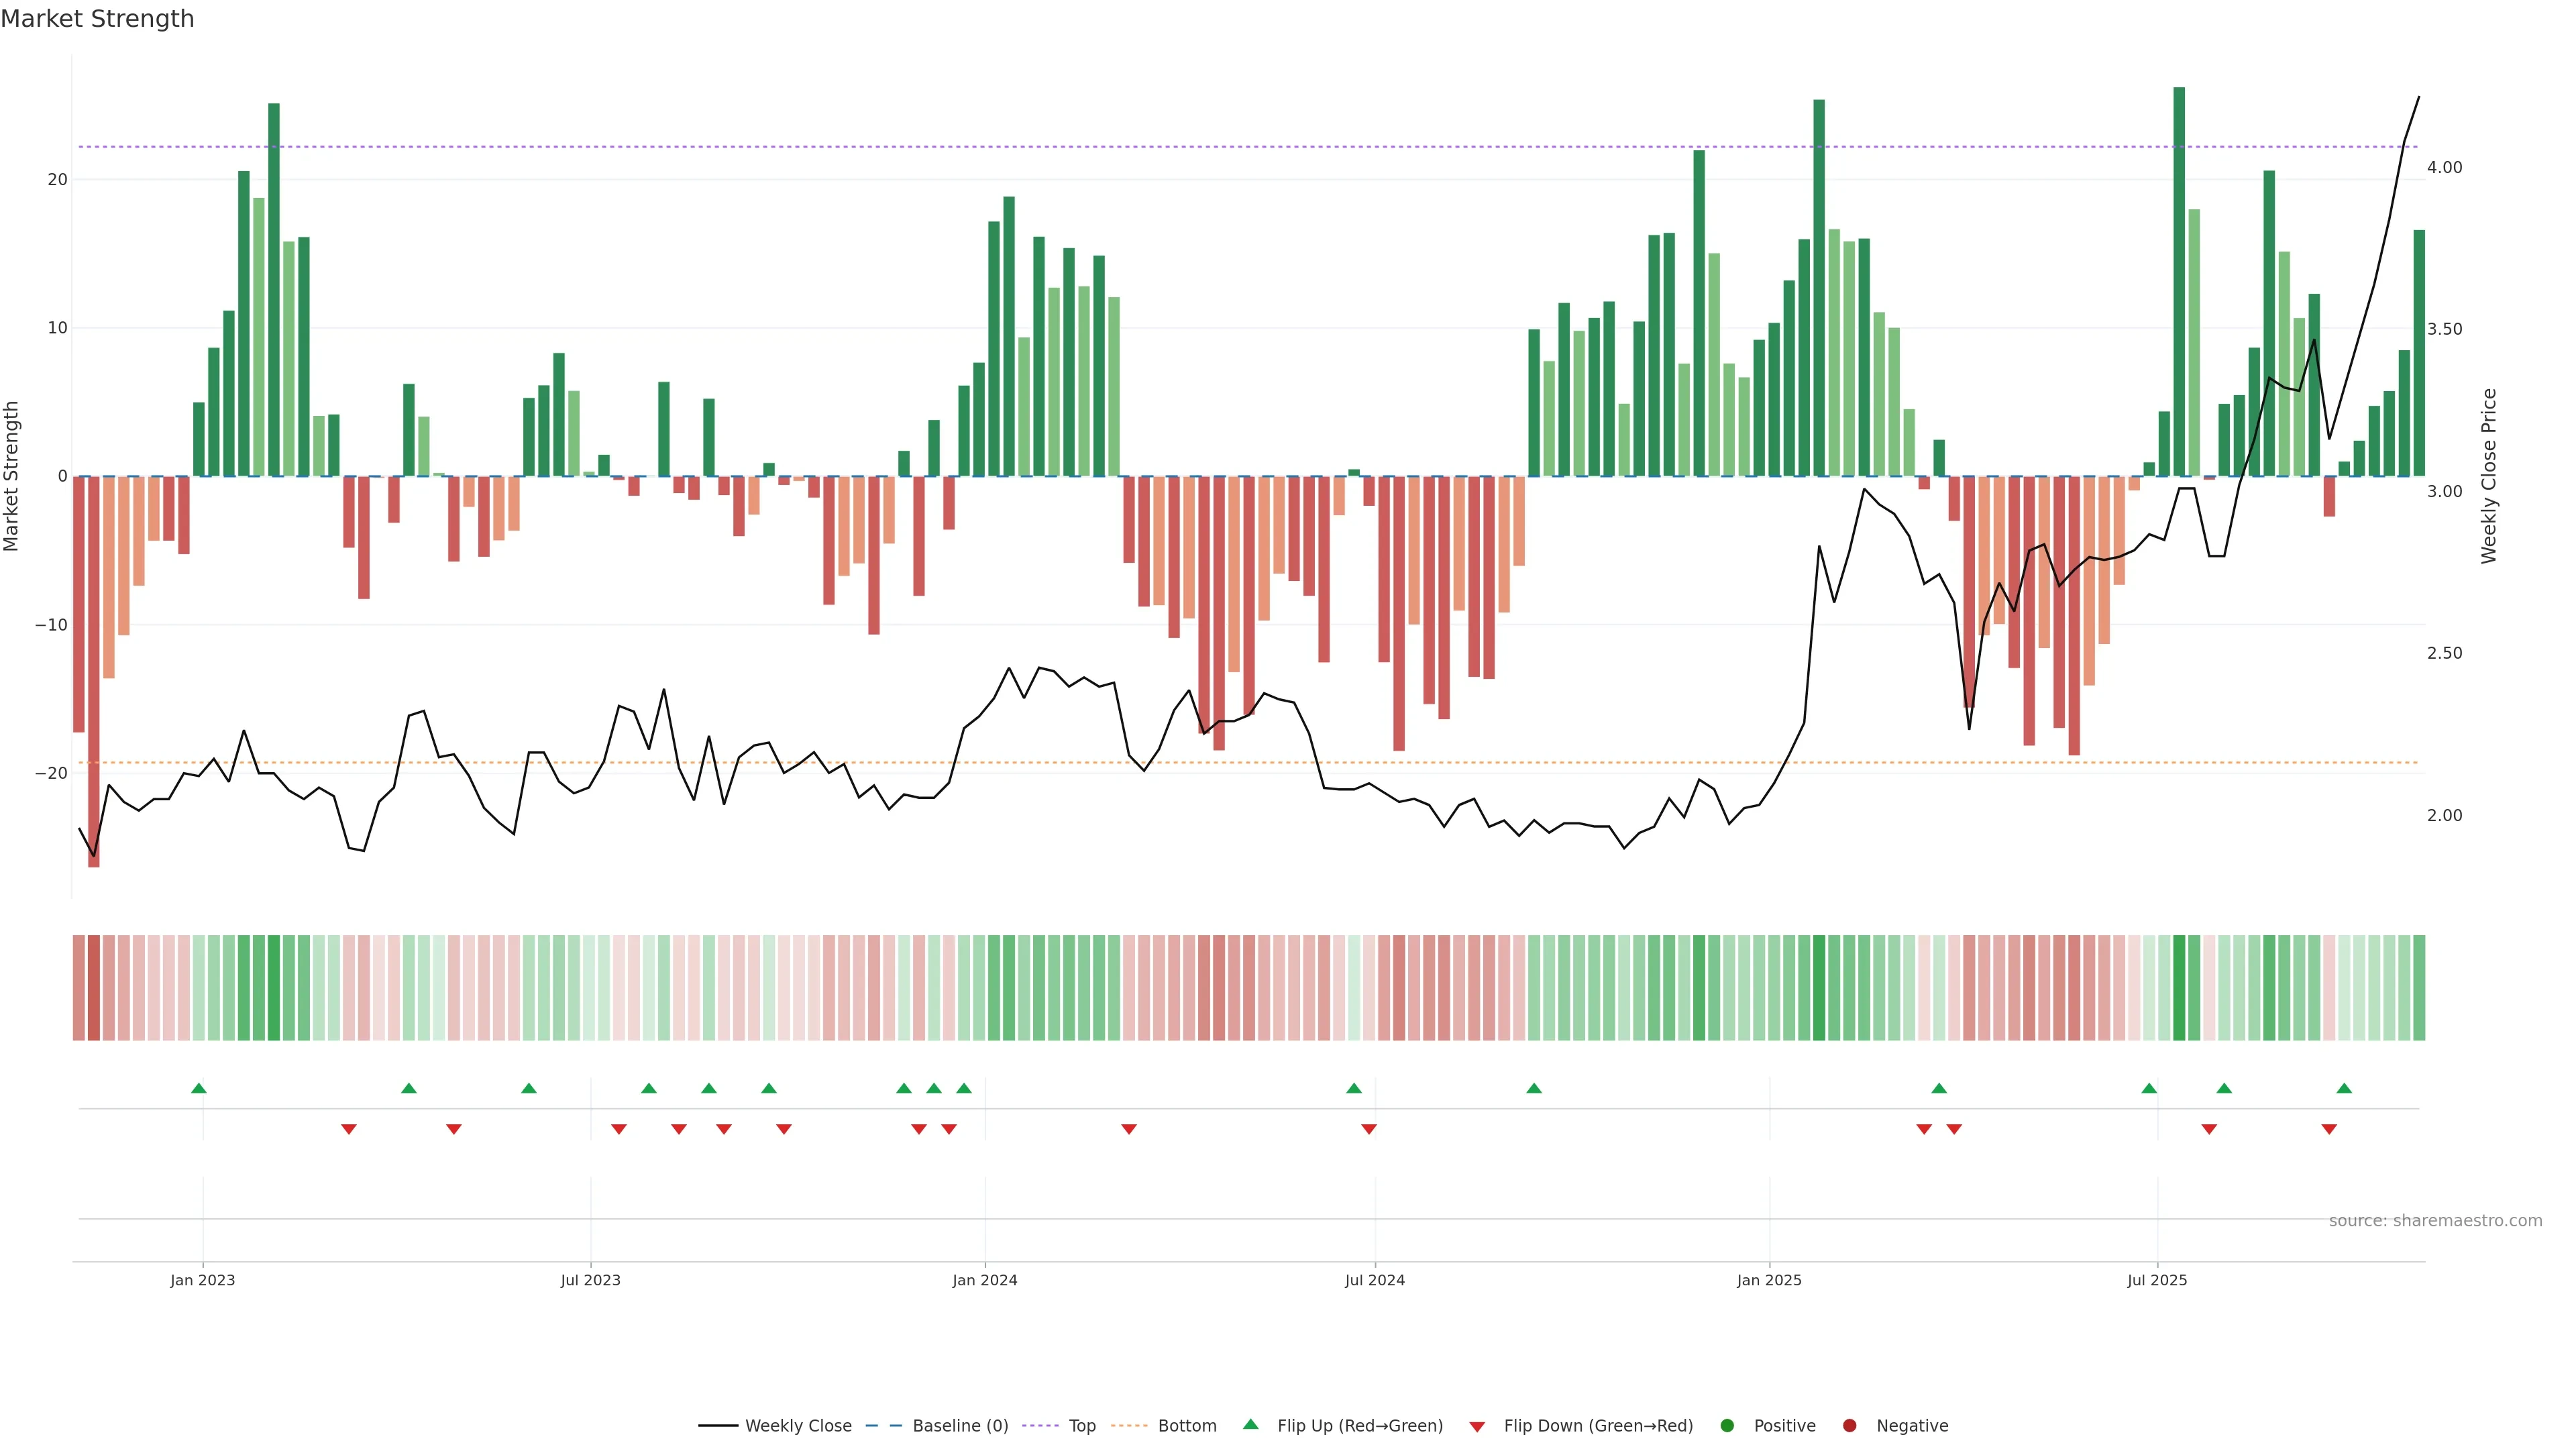Click the last green flip-up triangle marker
2576x1449 pixels.
[x=2344, y=1088]
